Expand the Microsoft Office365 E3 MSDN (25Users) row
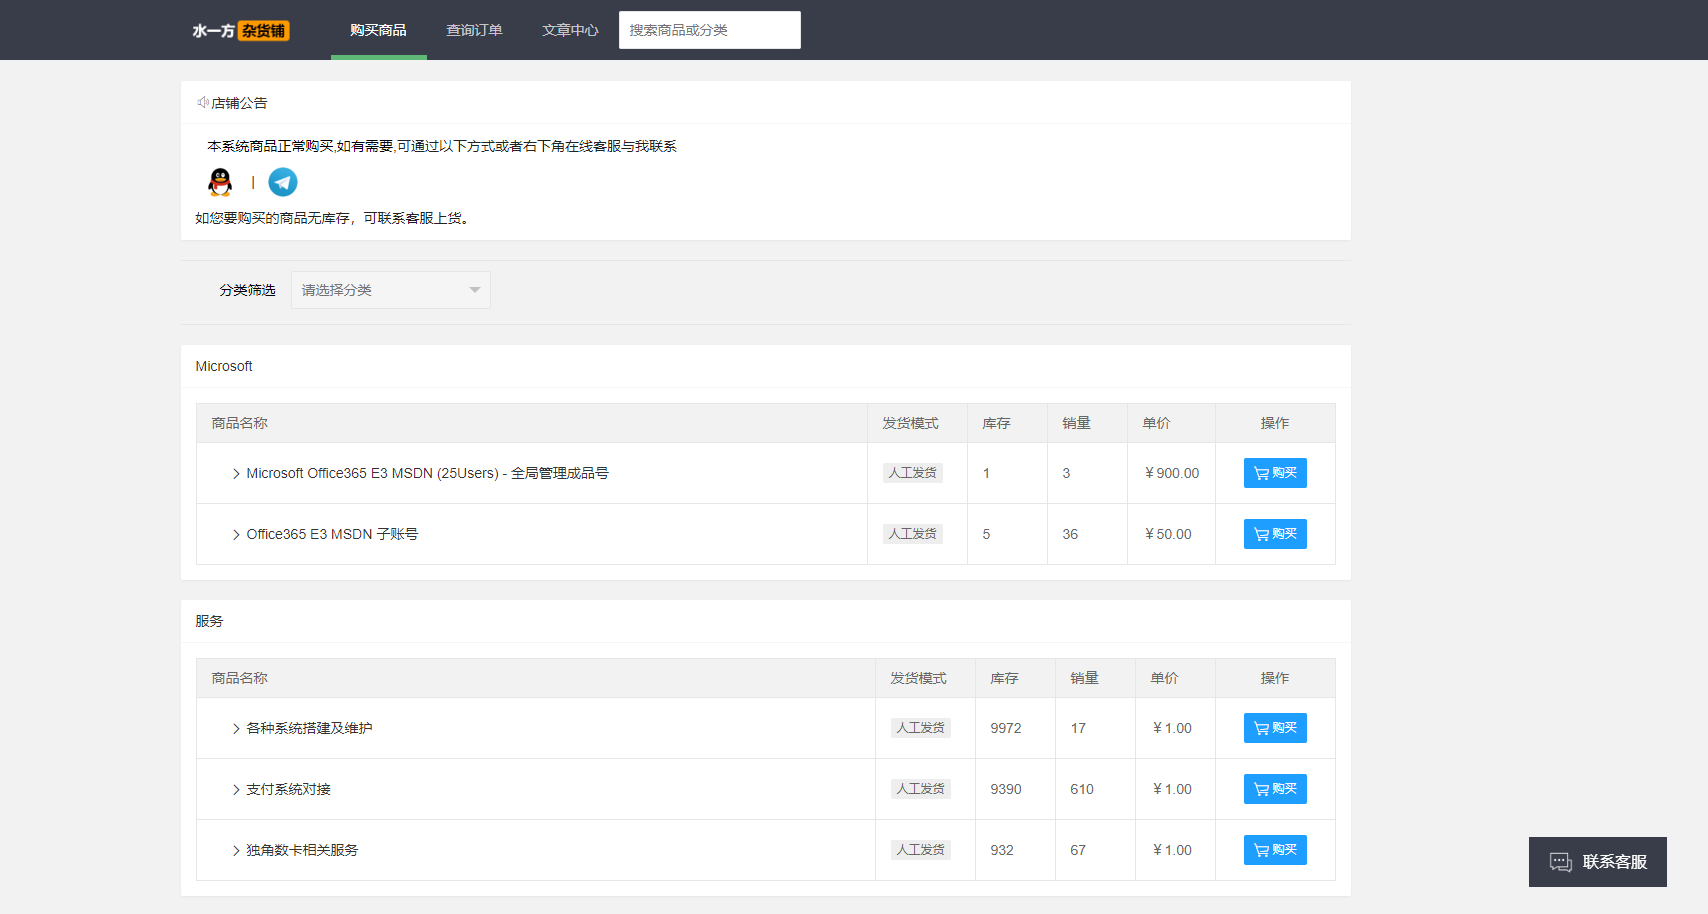Screen dimensions: 1708x914 (x=236, y=473)
